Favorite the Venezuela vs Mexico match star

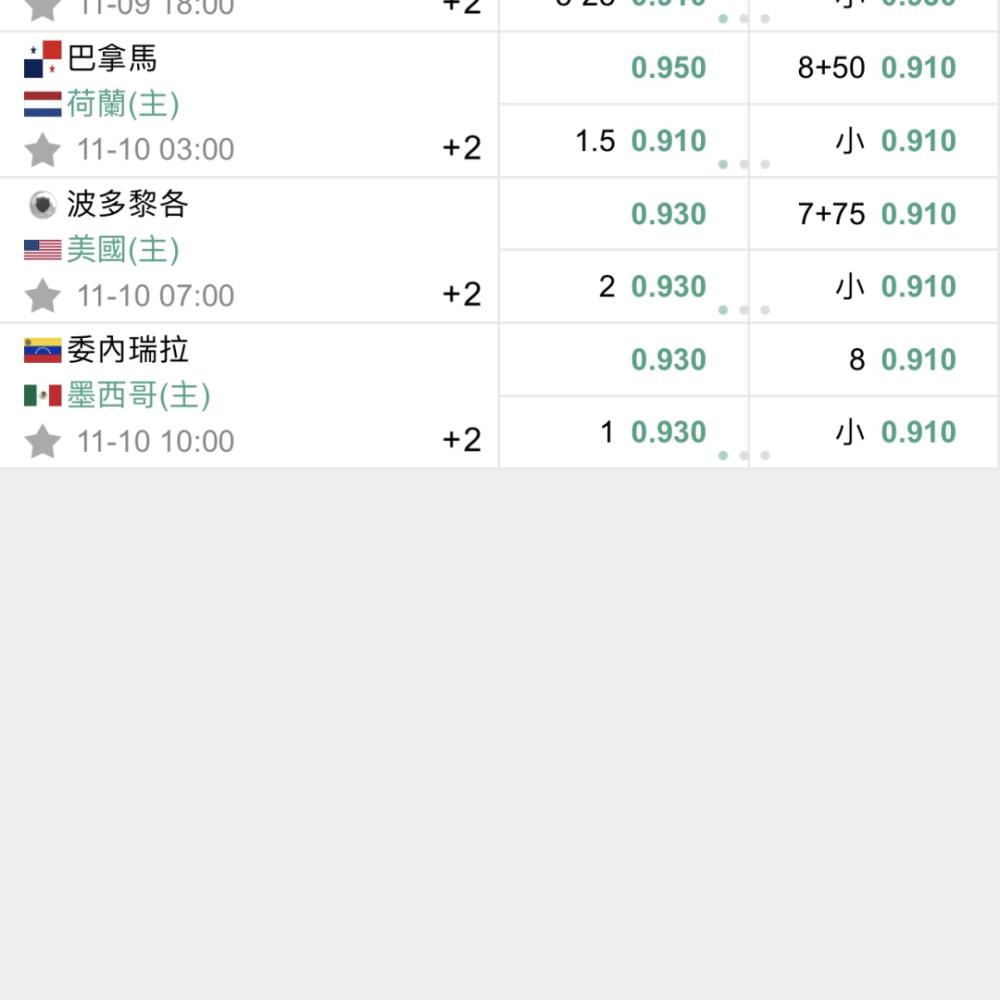43,441
